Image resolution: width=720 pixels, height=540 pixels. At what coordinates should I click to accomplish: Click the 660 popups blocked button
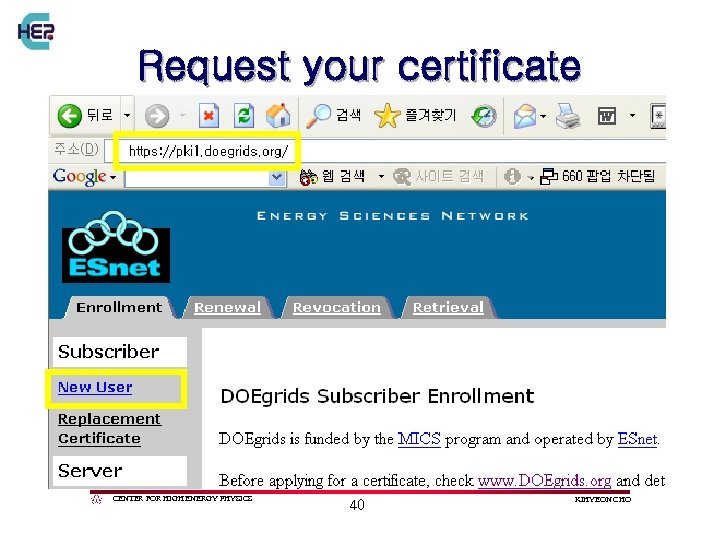597,176
